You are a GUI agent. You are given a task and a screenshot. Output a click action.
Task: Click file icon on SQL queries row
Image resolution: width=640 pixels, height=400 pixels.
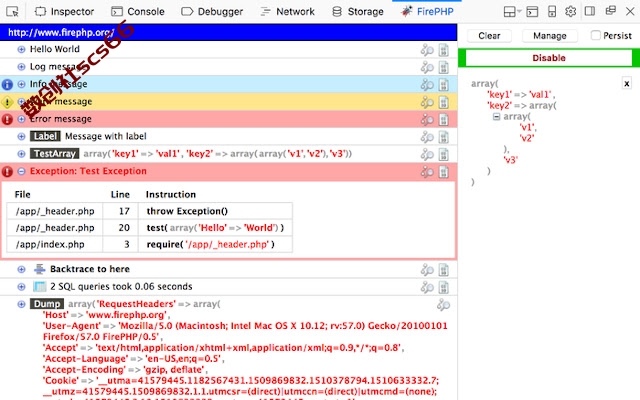click(444, 287)
